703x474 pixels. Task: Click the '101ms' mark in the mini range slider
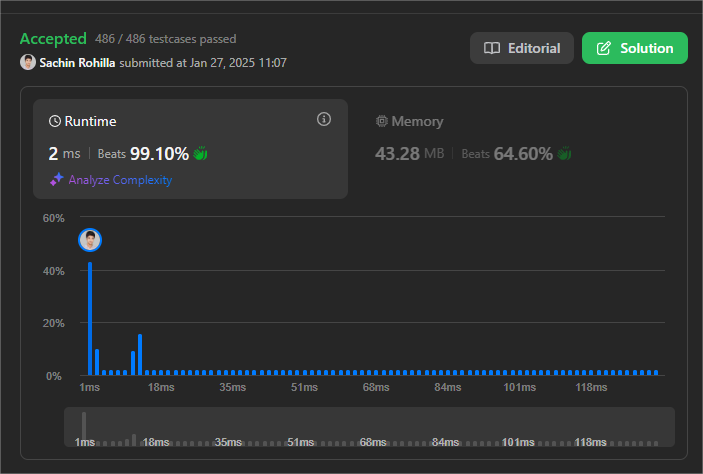518,442
